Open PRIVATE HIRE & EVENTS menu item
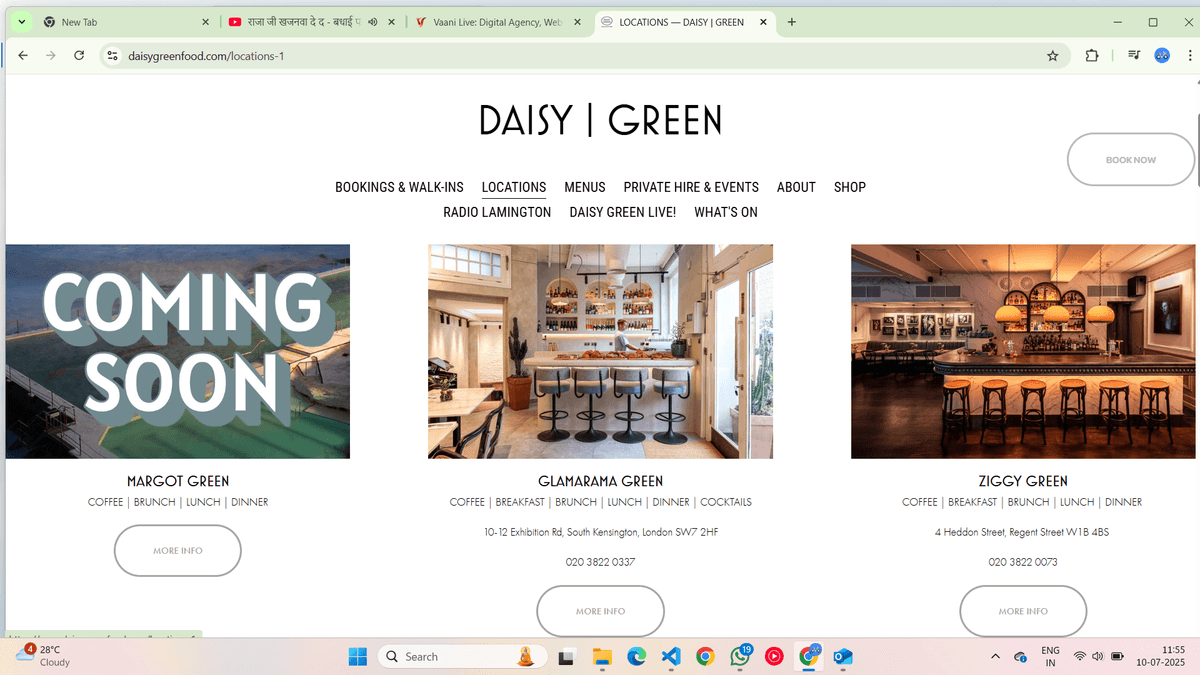The height and width of the screenshot is (675, 1200). tap(691, 187)
